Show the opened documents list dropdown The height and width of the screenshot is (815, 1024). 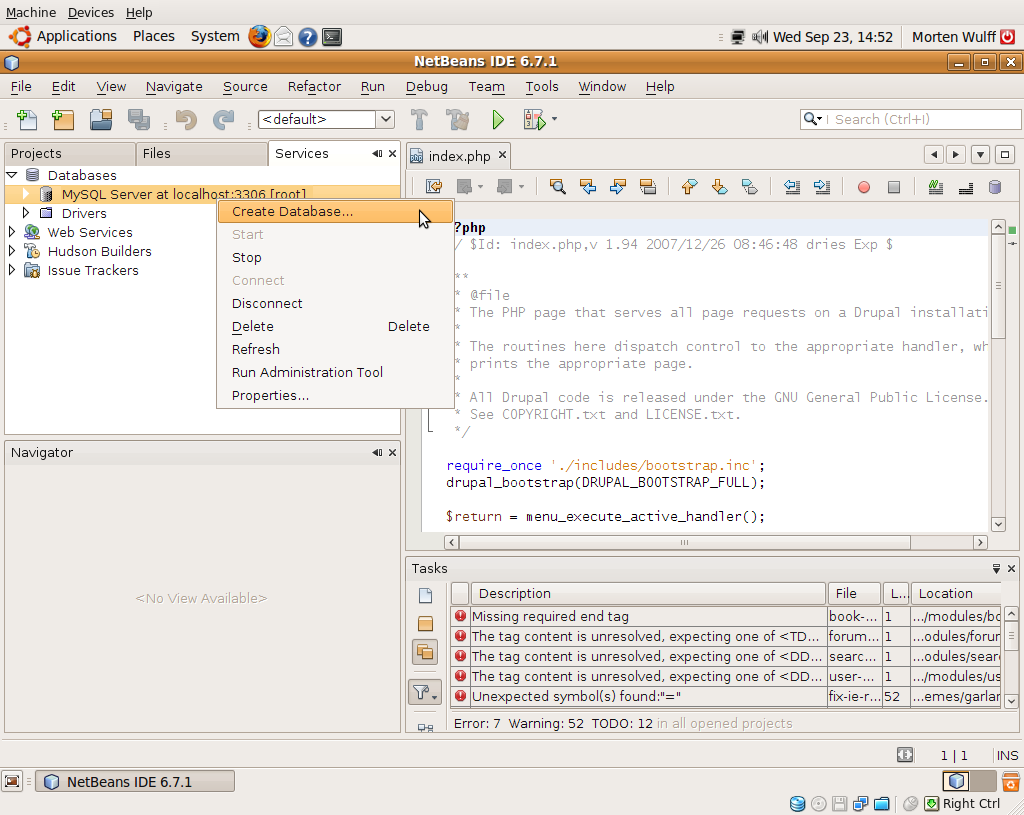pyautogui.click(x=980, y=155)
